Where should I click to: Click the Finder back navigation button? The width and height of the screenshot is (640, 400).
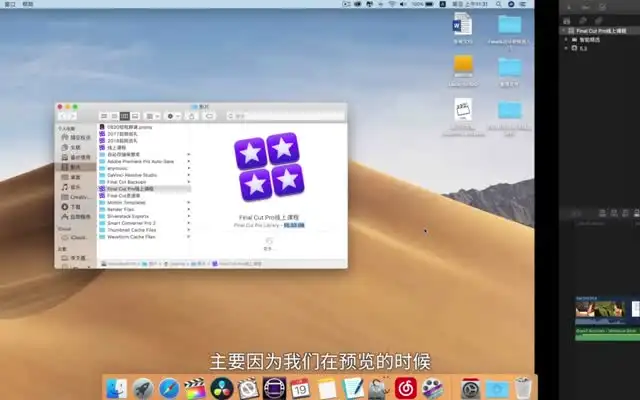[x=64, y=116]
